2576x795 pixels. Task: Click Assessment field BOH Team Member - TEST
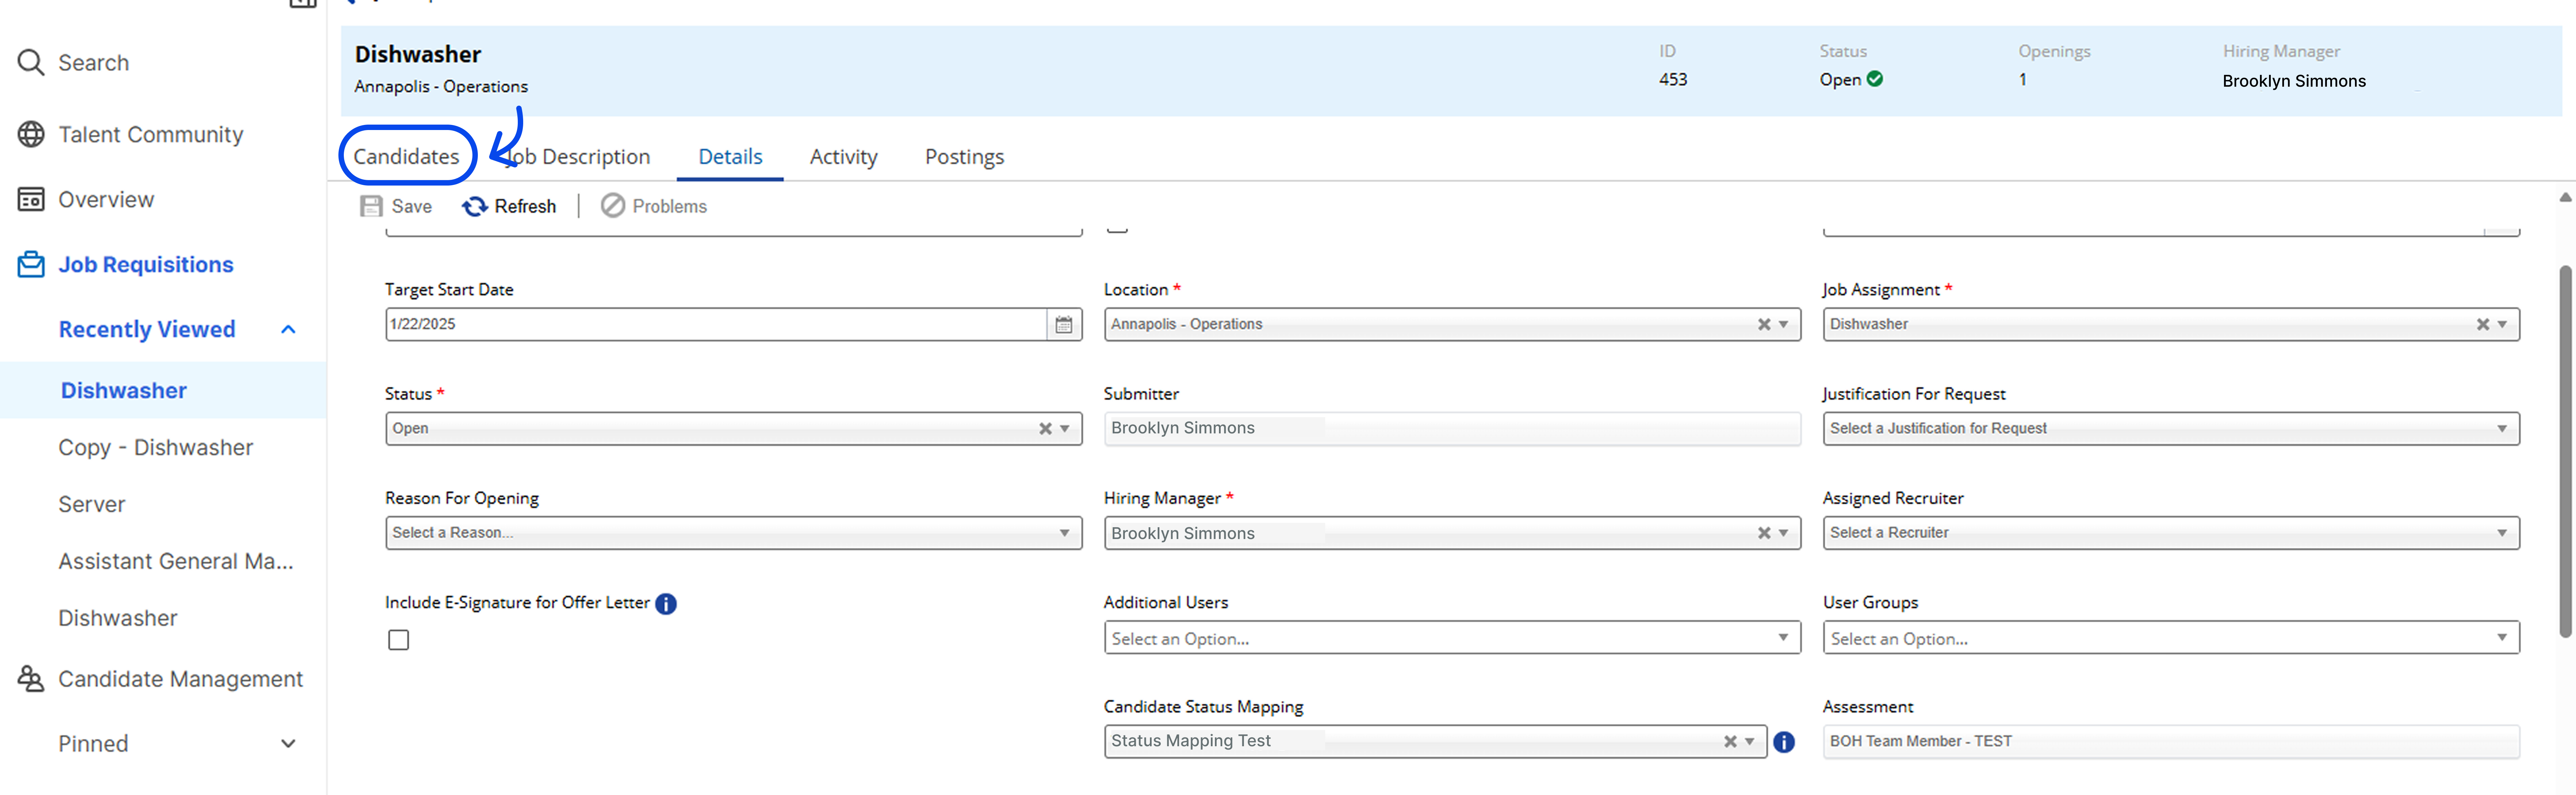click(x=2171, y=741)
